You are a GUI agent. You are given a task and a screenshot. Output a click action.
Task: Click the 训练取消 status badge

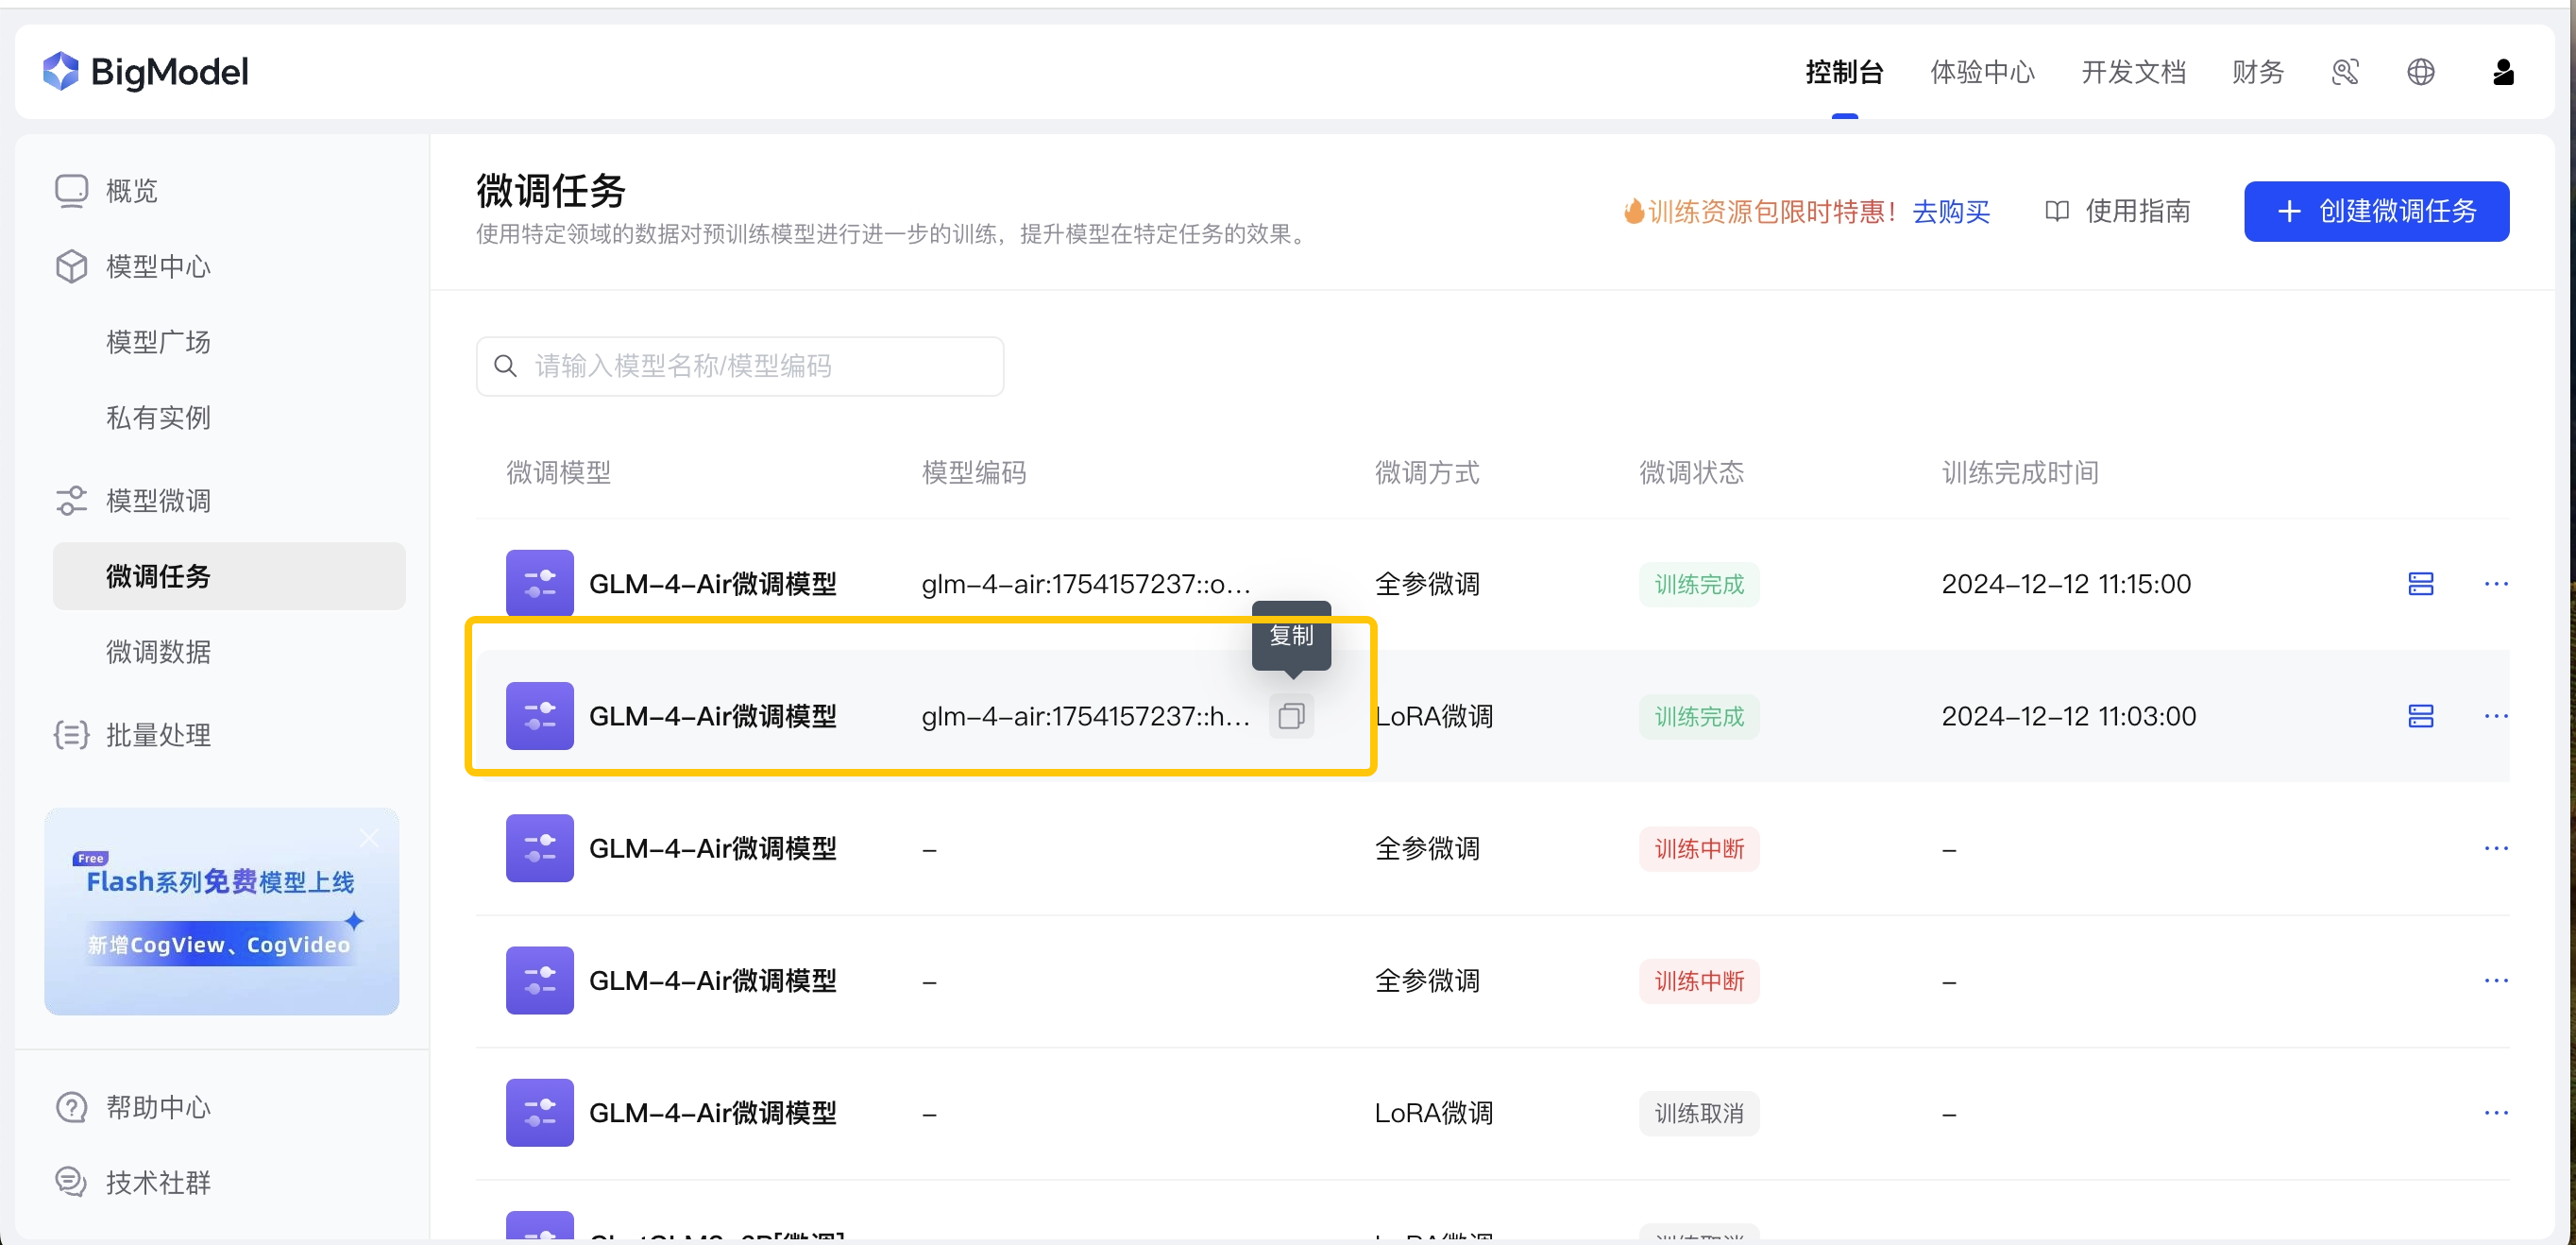[x=1699, y=1112]
